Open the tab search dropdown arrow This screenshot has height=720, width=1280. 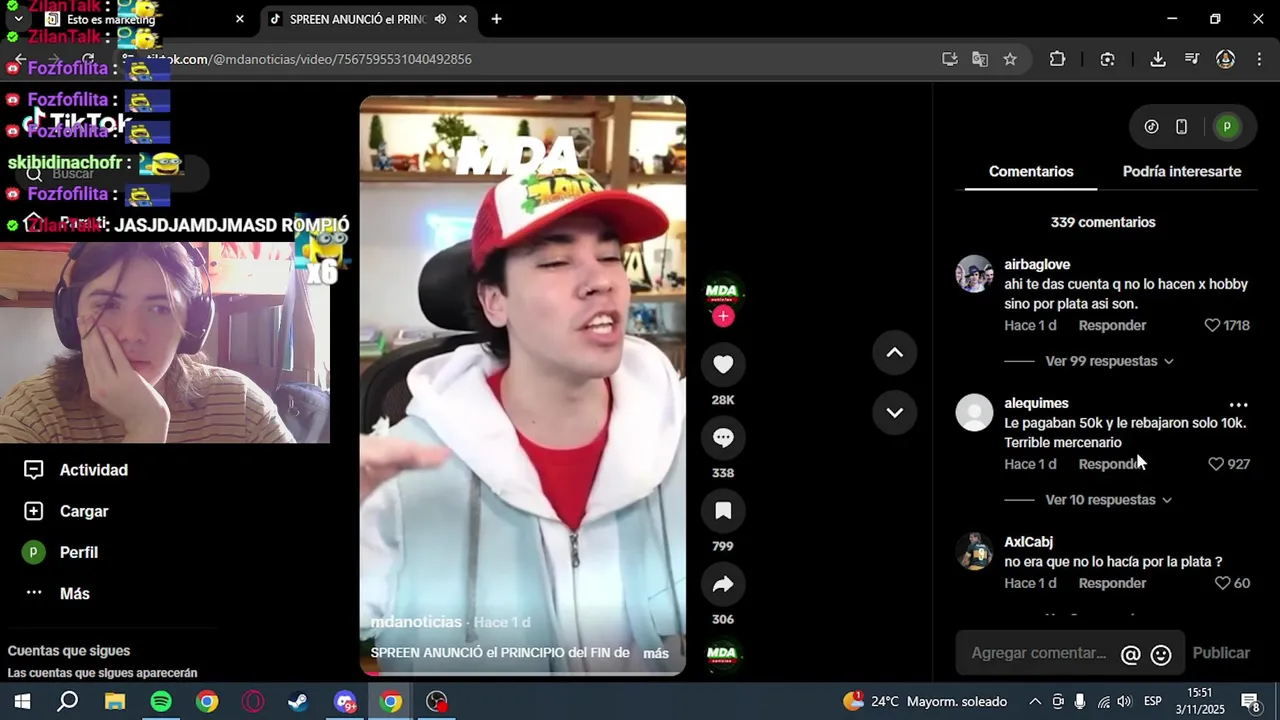(x=18, y=19)
